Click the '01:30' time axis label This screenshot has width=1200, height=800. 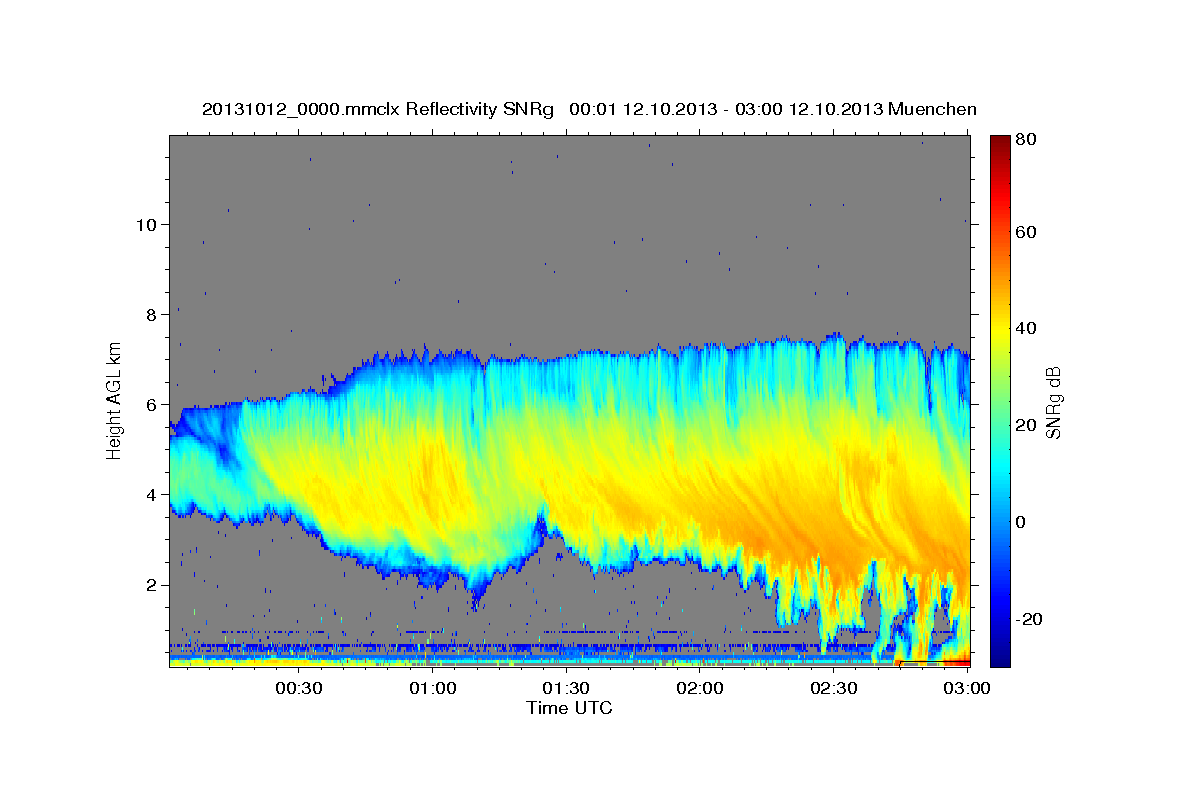click(x=566, y=689)
